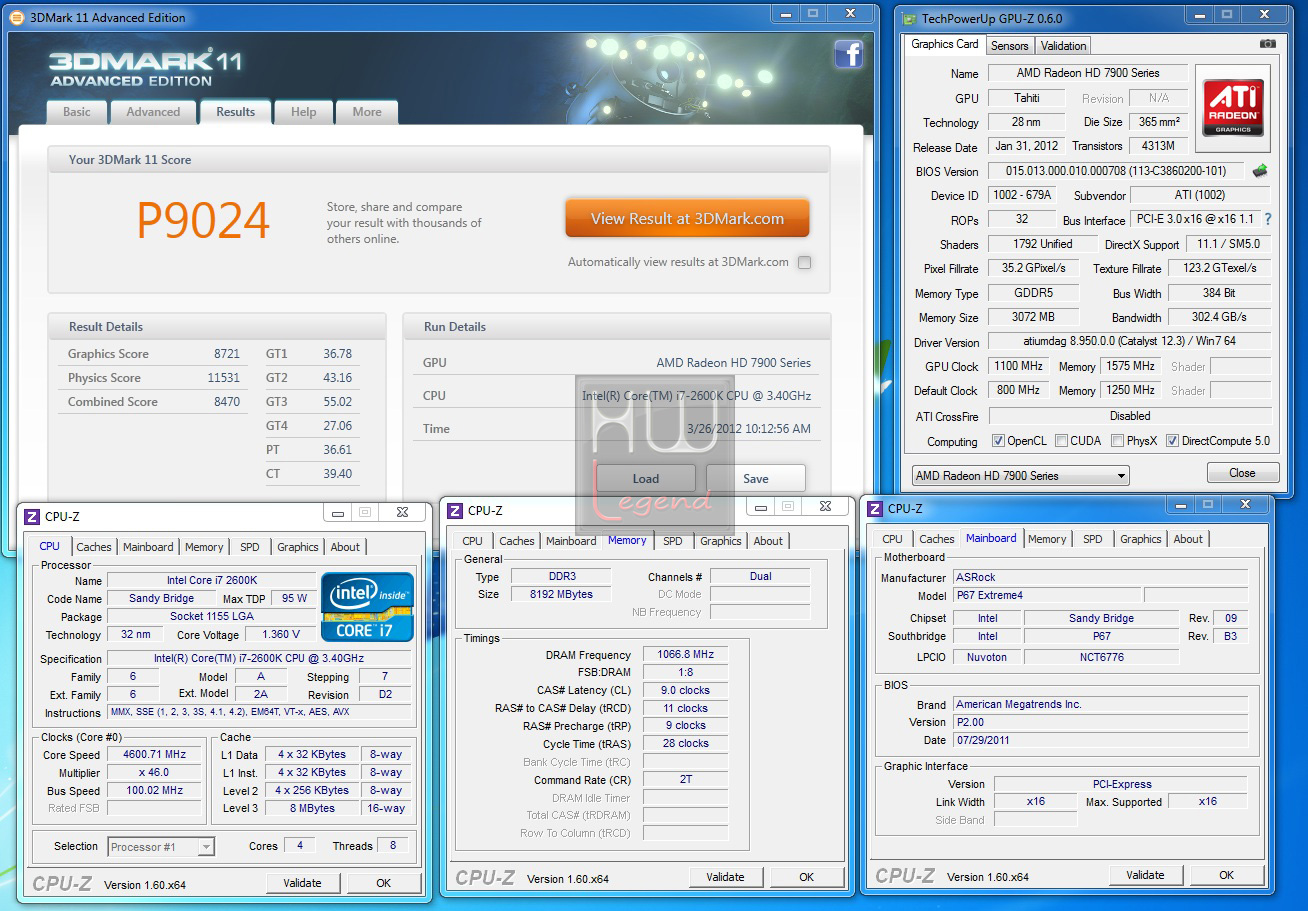Viewport: 1308px width, 911px height.
Task: Open Memory tab in the CPU-Z Mainboard window
Action: 1047,539
